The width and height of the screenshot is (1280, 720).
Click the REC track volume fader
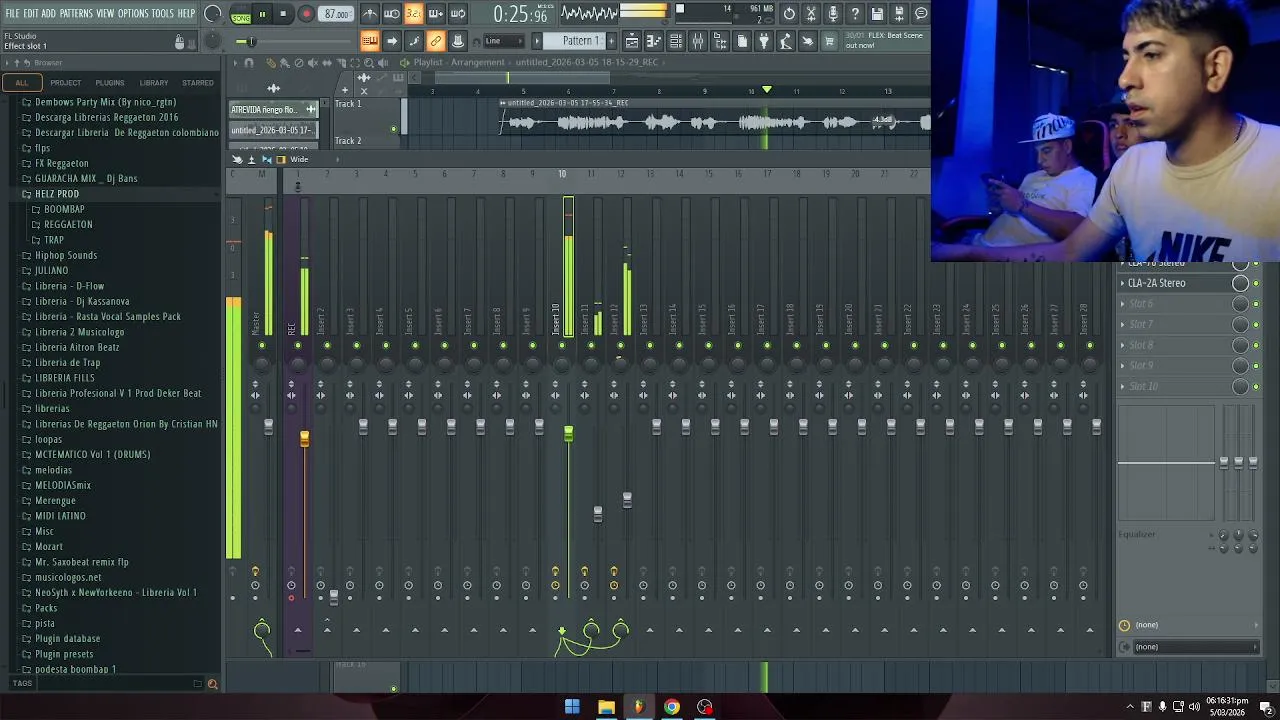(x=305, y=438)
